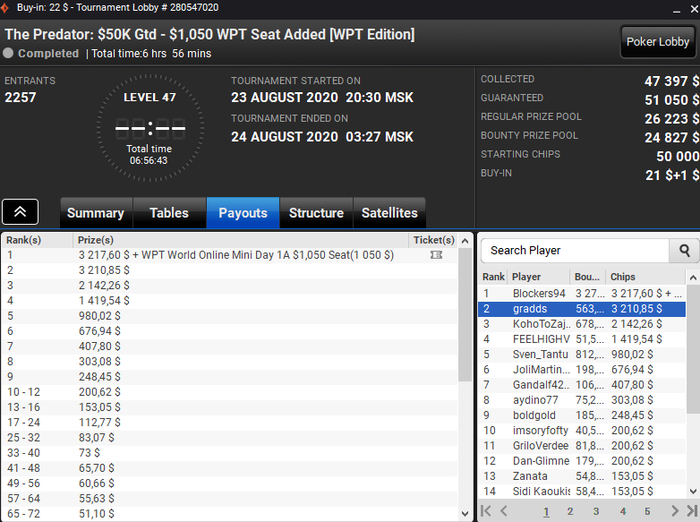Jump to last page of player list

692,510
